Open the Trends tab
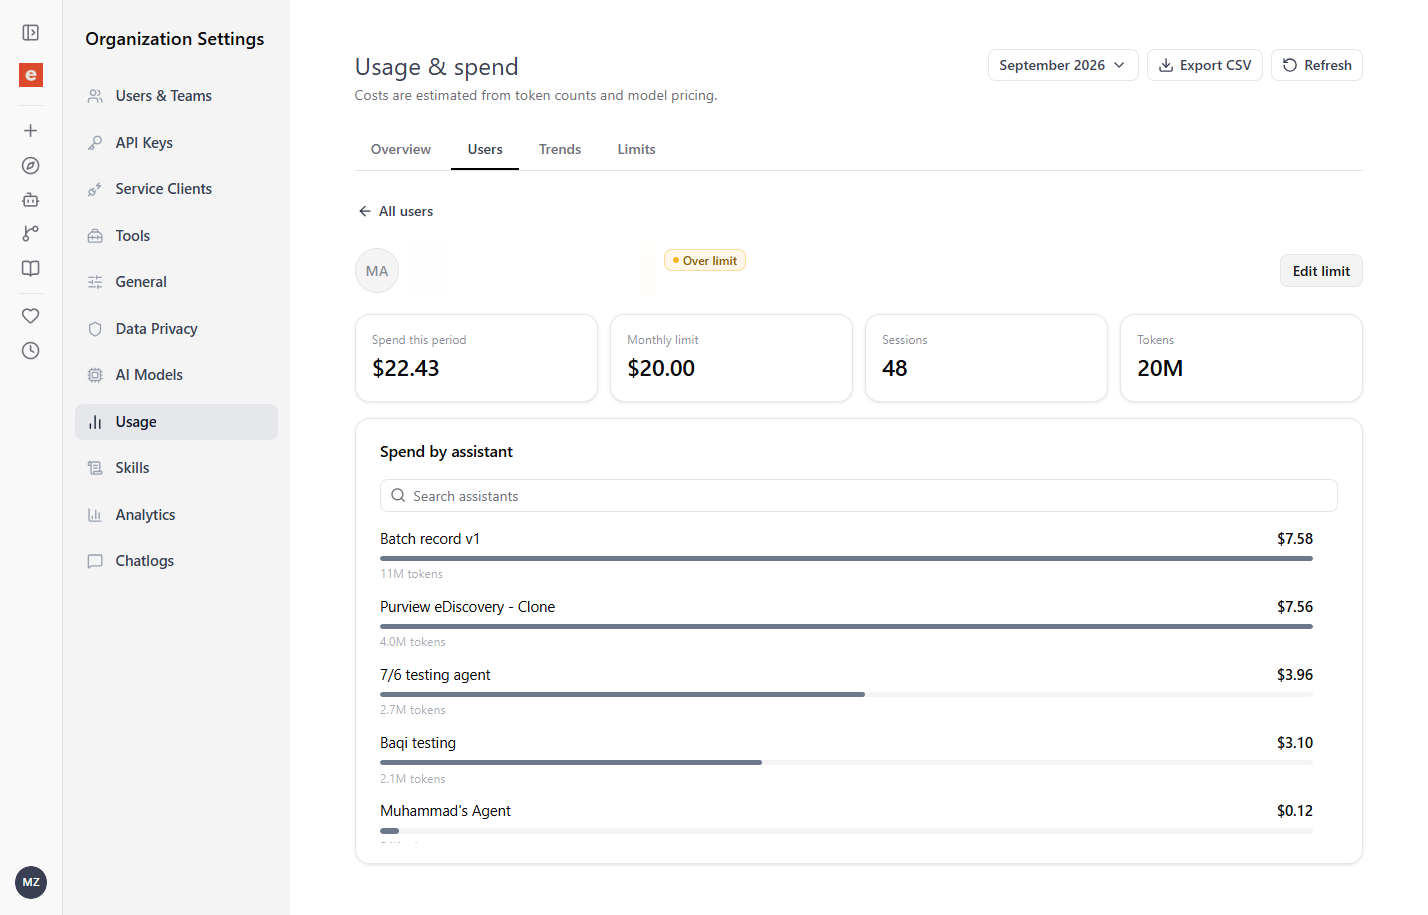 560,149
